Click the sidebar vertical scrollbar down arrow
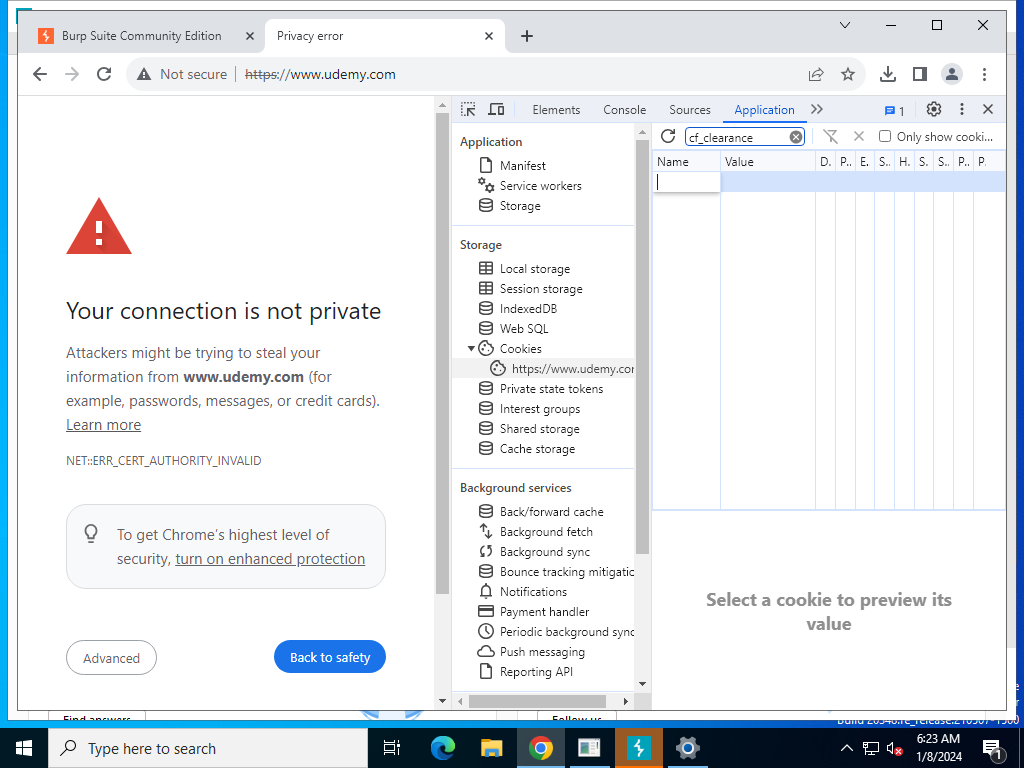The width and height of the screenshot is (1024, 768). (x=642, y=684)
